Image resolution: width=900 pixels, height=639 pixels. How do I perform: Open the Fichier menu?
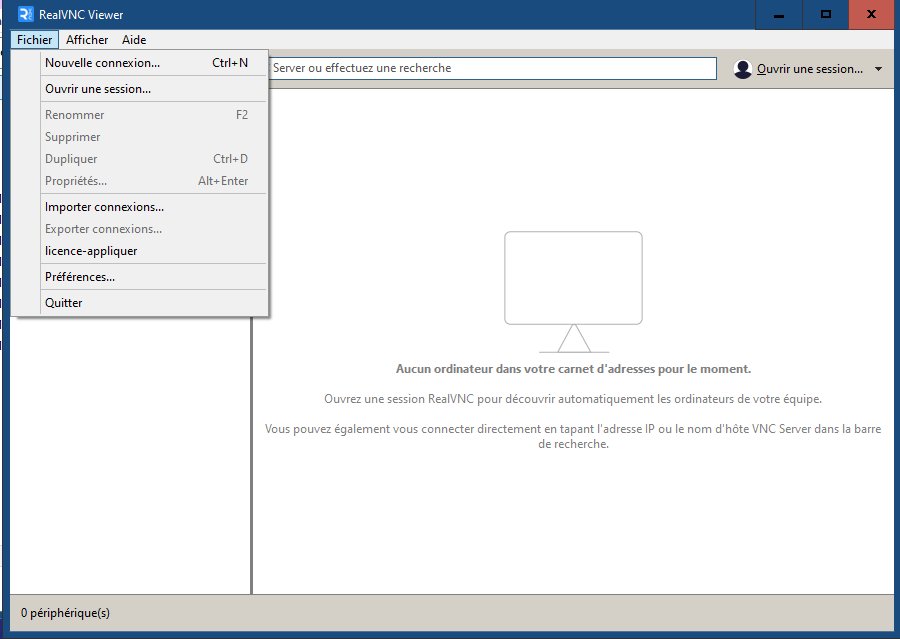point(34,40)
